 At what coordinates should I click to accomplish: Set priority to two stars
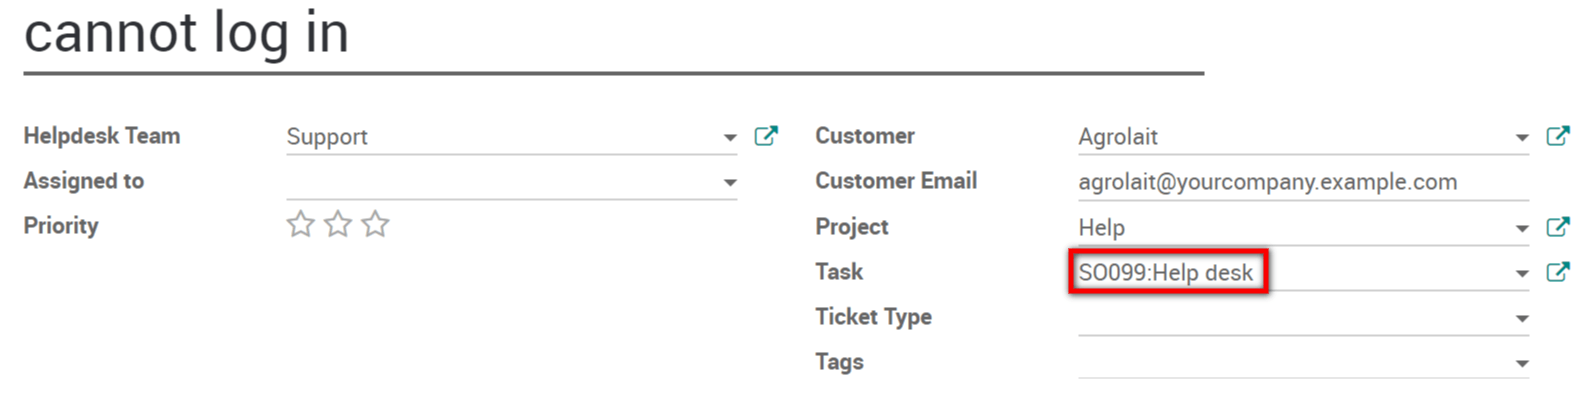click(x=338, y=224)
